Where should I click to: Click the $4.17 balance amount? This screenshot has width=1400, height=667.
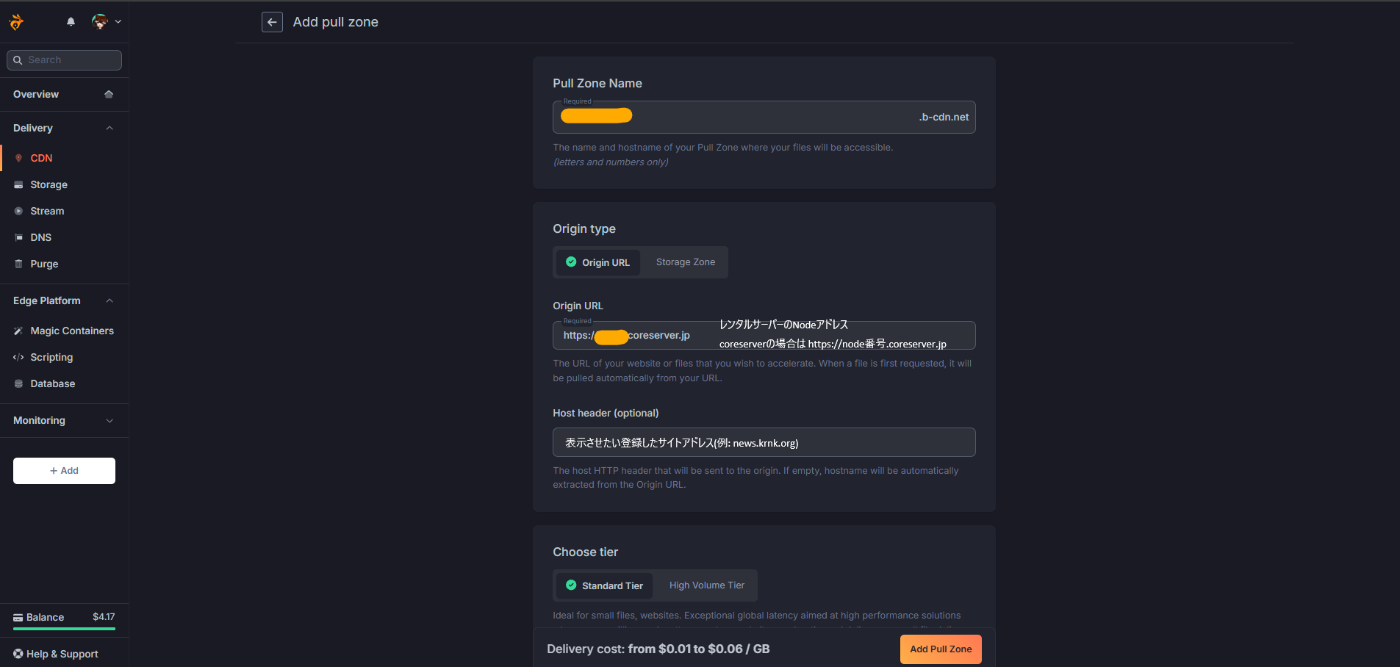103,617
